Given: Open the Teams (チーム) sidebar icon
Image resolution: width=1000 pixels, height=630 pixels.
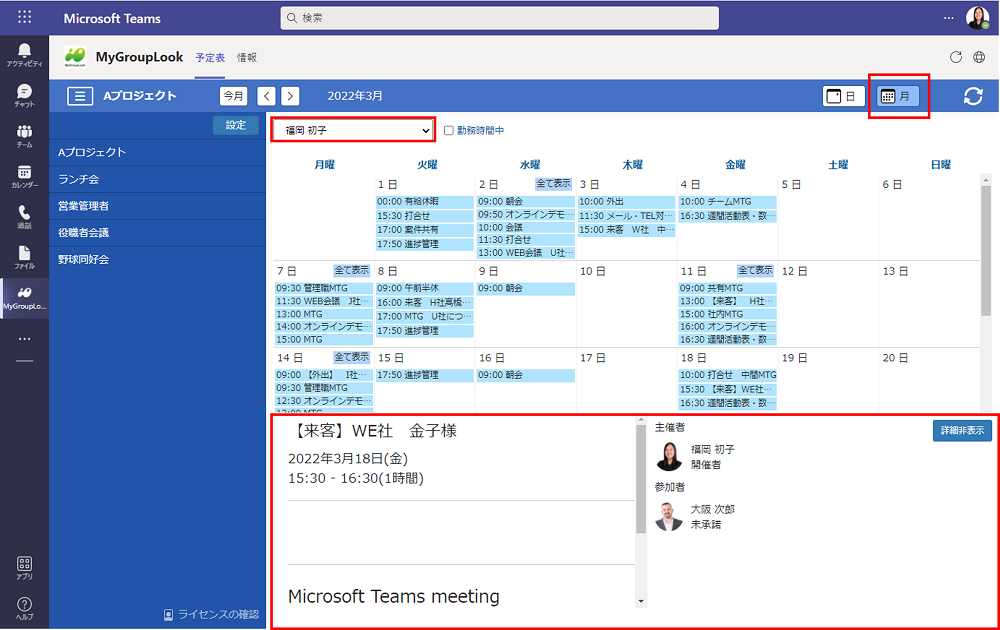Looking at the screenshot, I should click(24, 136).
